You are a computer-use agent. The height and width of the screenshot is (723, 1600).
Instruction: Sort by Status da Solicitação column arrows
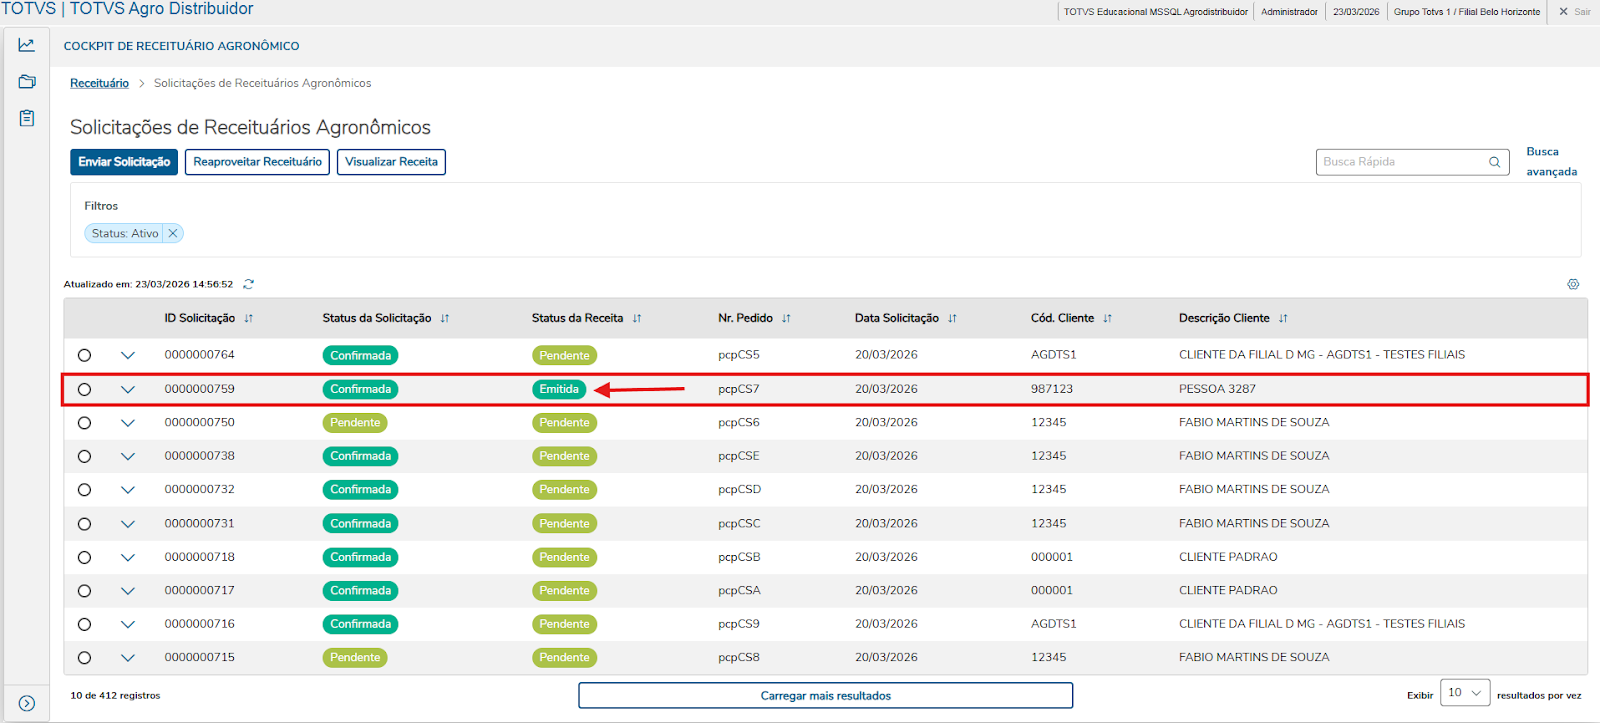click(445, 318)
